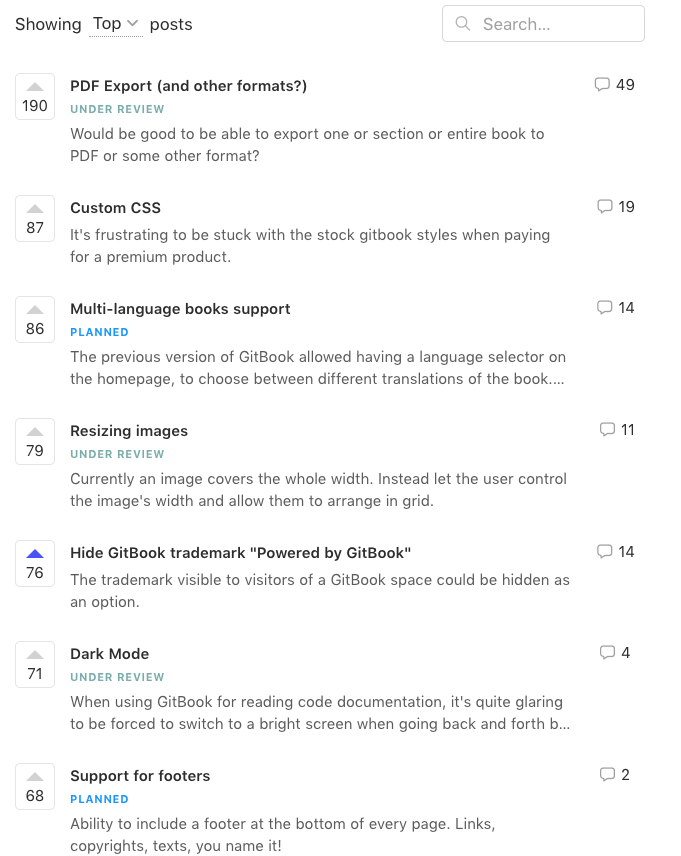Click the chevron next to Top

[x=132, y=23]
